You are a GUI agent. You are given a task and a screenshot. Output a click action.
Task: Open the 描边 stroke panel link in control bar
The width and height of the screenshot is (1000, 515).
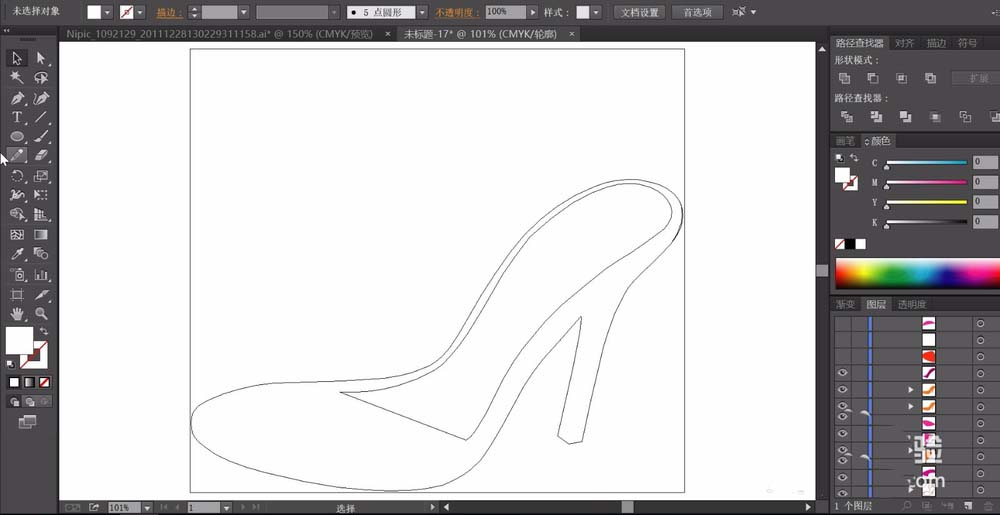(x=170, y=12)
